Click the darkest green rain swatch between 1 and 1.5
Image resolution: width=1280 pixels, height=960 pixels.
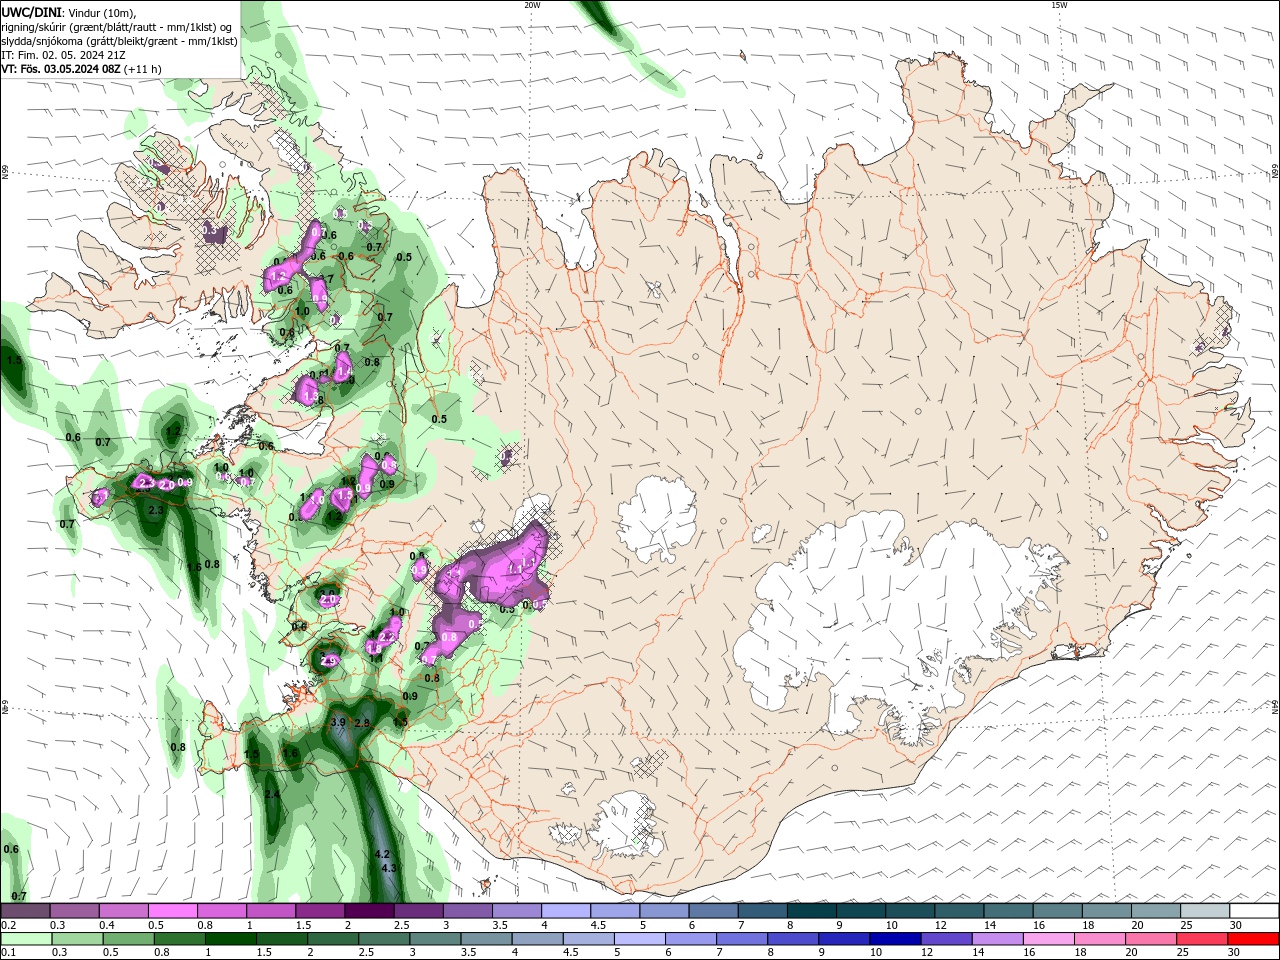(x=232, y=939)
